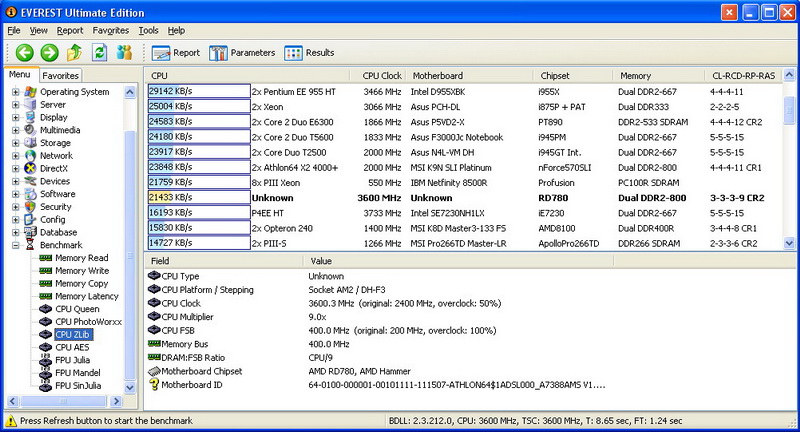
Task: Switch to the Favorites tab
Action: (x=60, y=75)
